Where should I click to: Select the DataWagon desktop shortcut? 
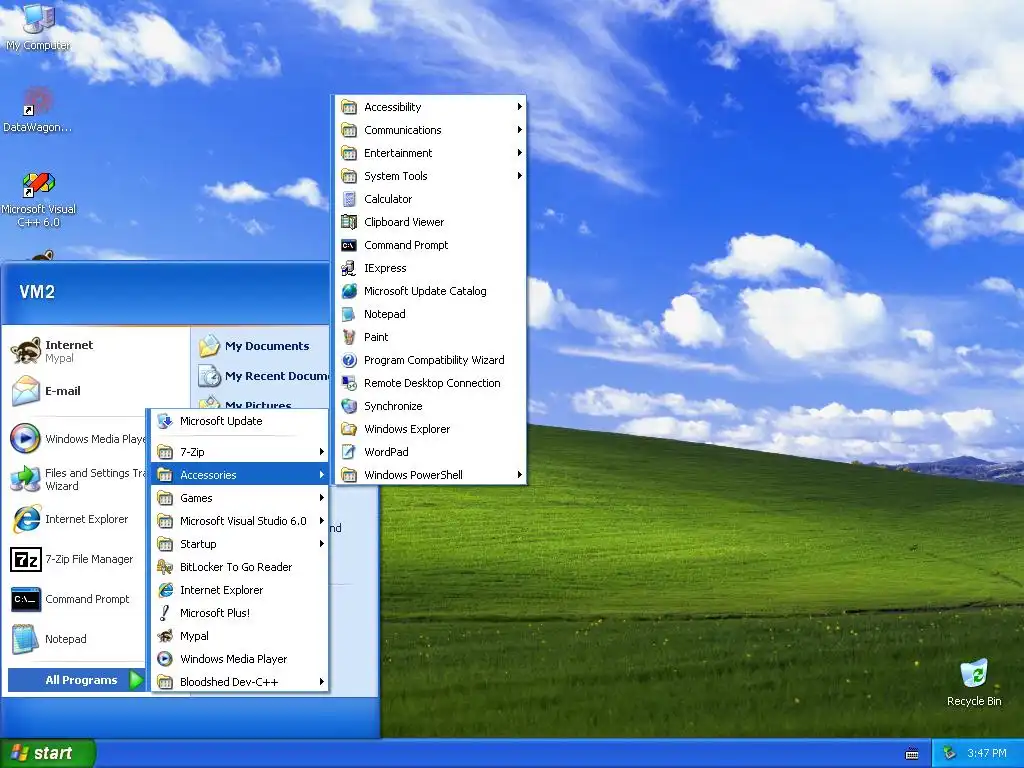point(37,110)
